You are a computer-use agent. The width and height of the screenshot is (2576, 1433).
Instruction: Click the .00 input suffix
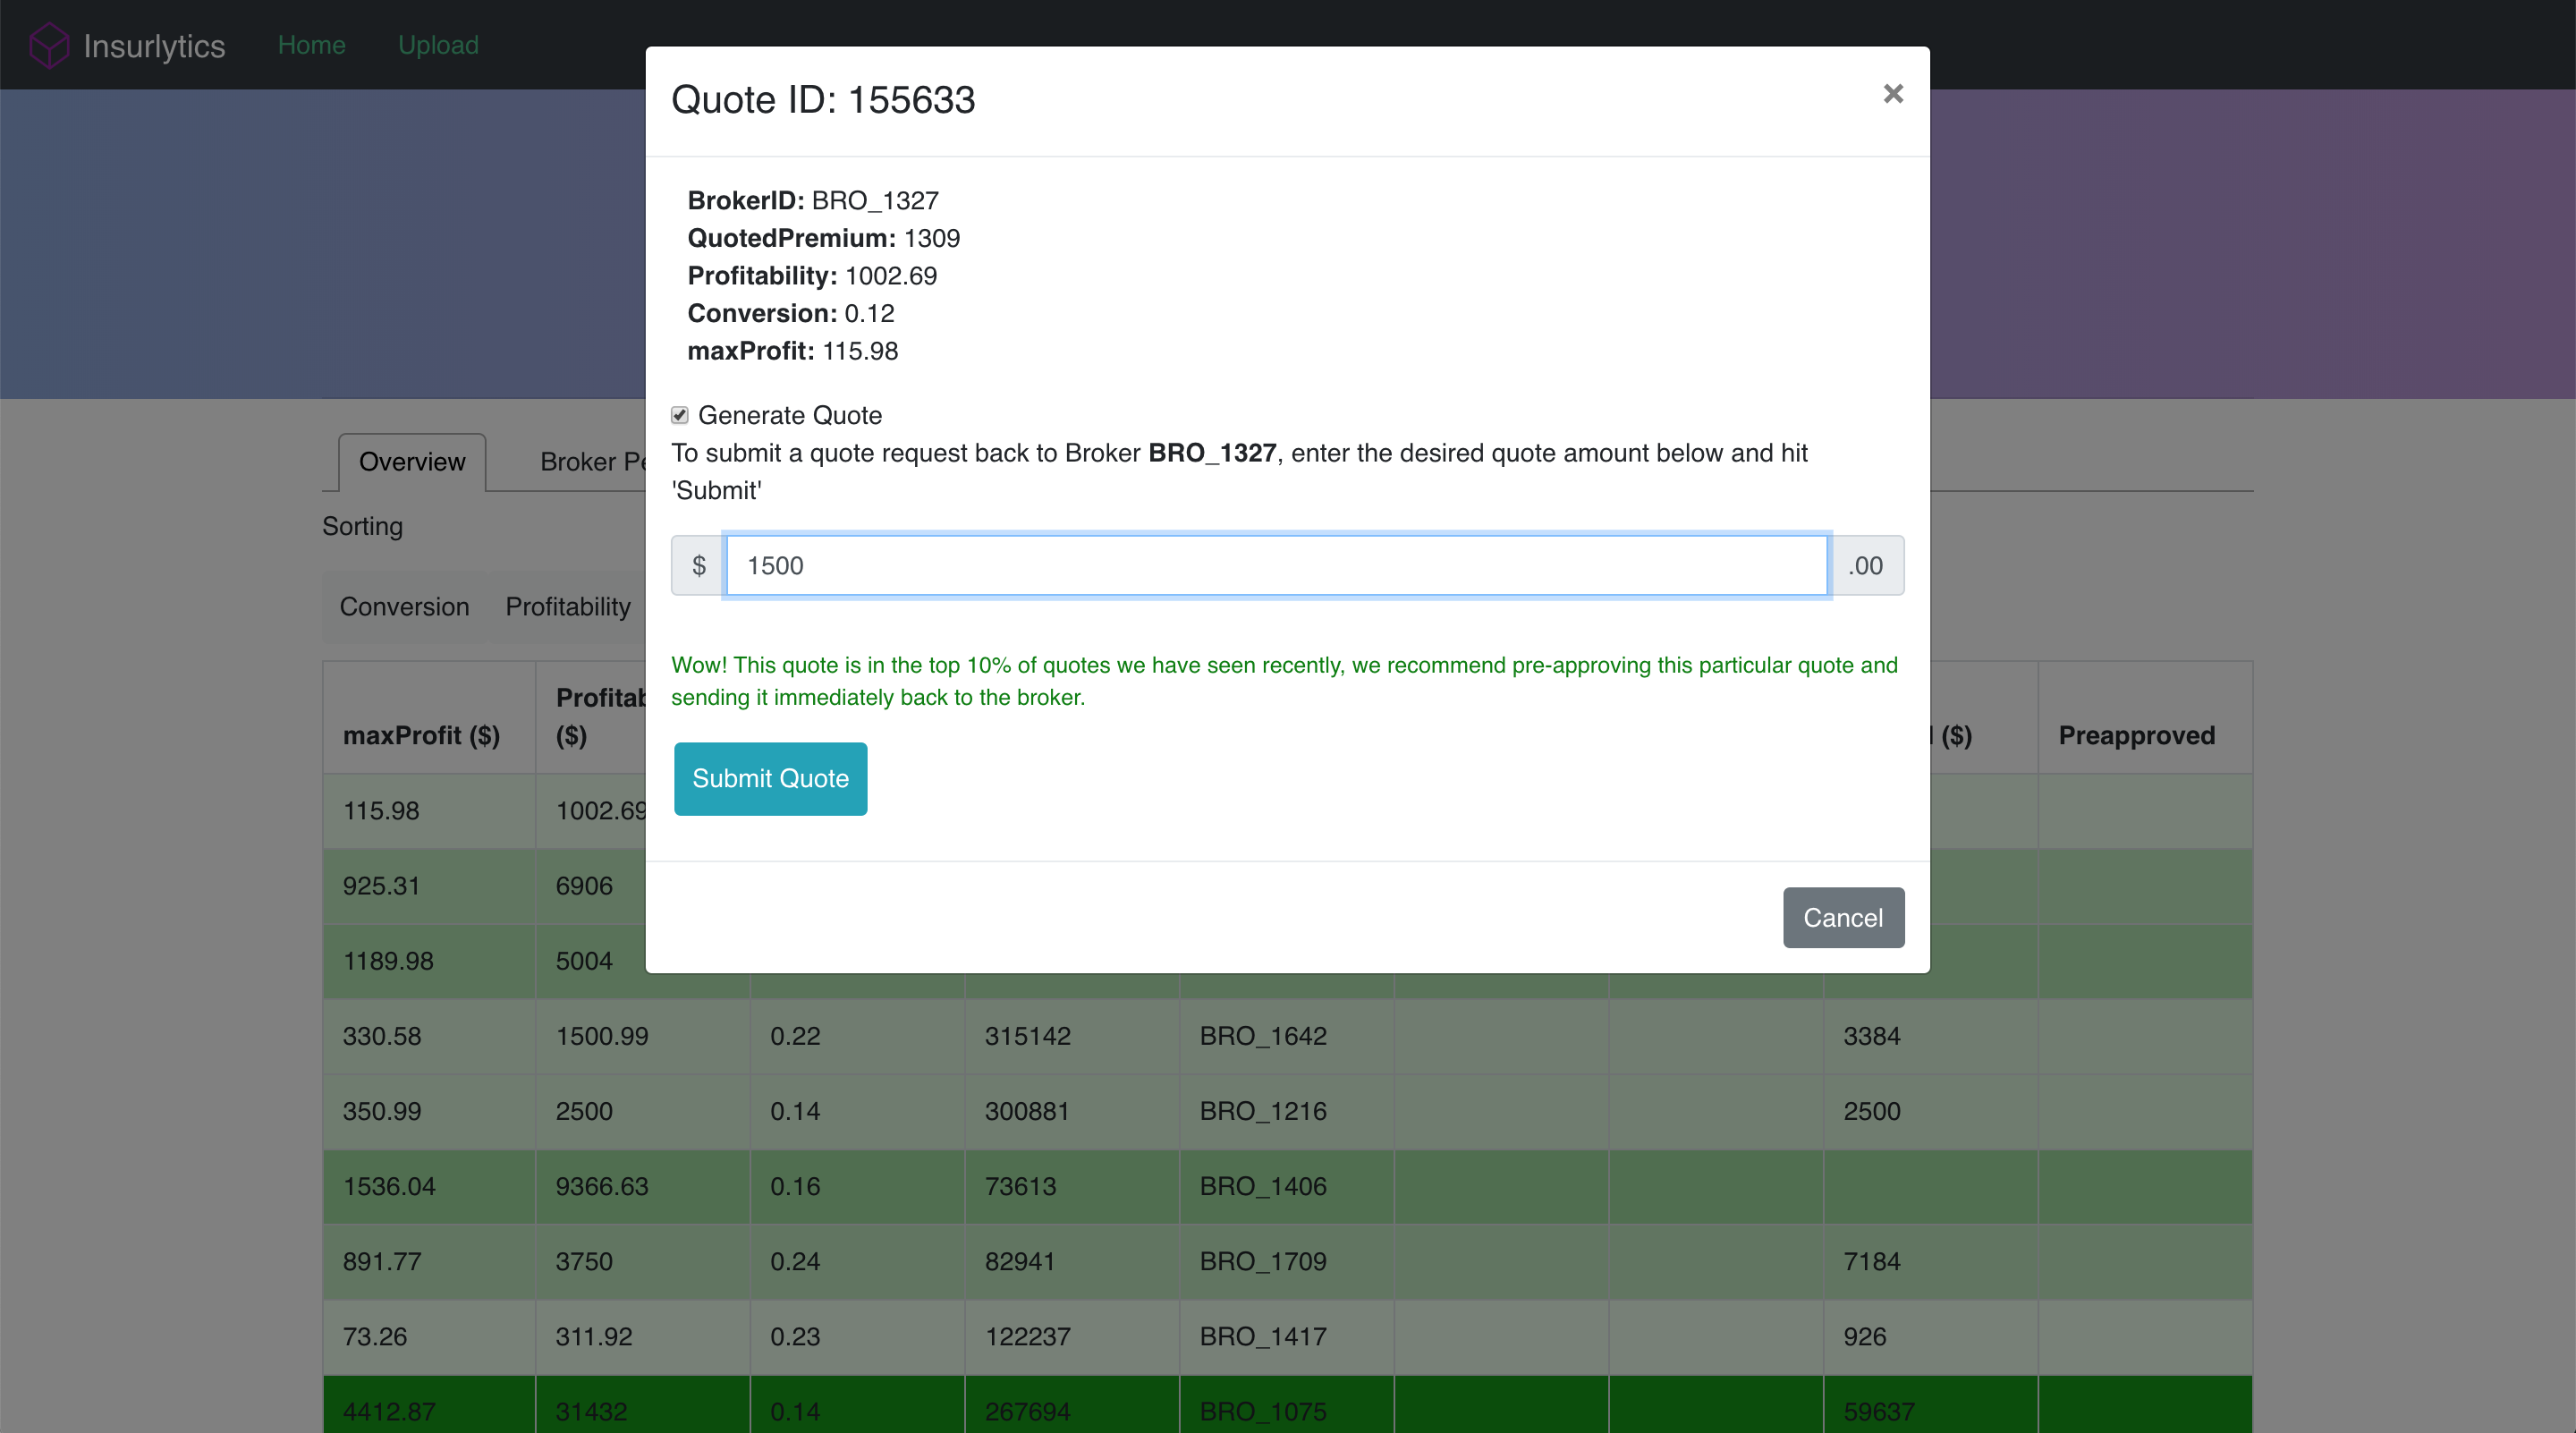[x=1865, y=565]
